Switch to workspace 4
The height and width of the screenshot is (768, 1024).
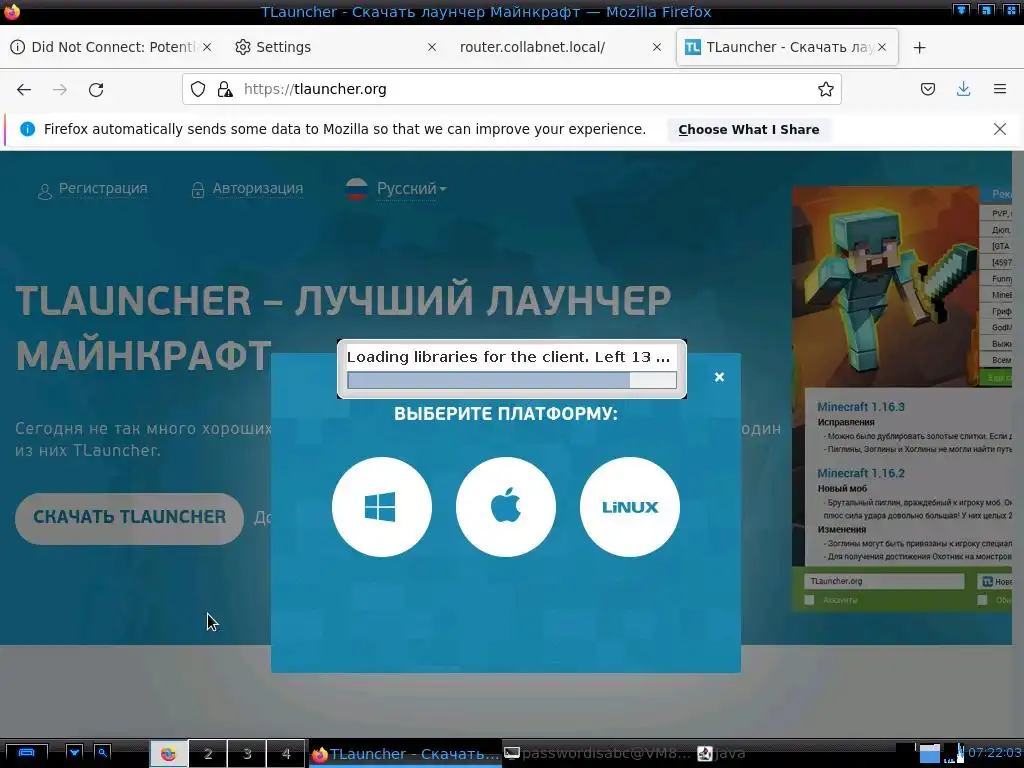(286, 754)
